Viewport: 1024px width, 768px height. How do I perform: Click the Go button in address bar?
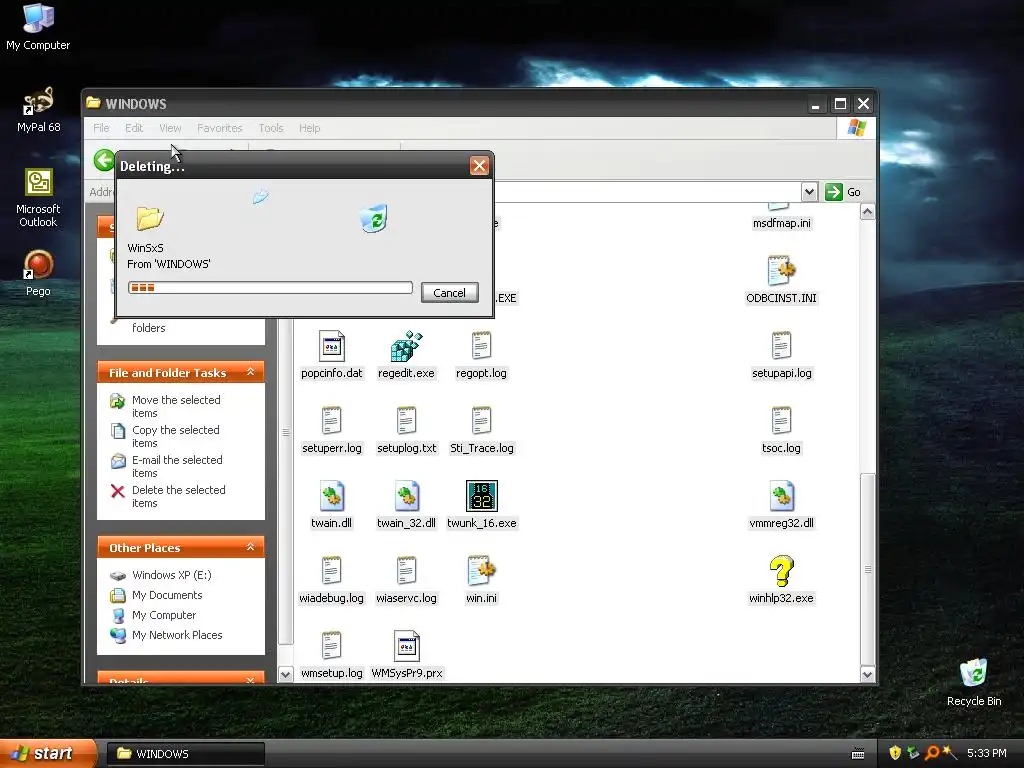click(x=843, y=192)
